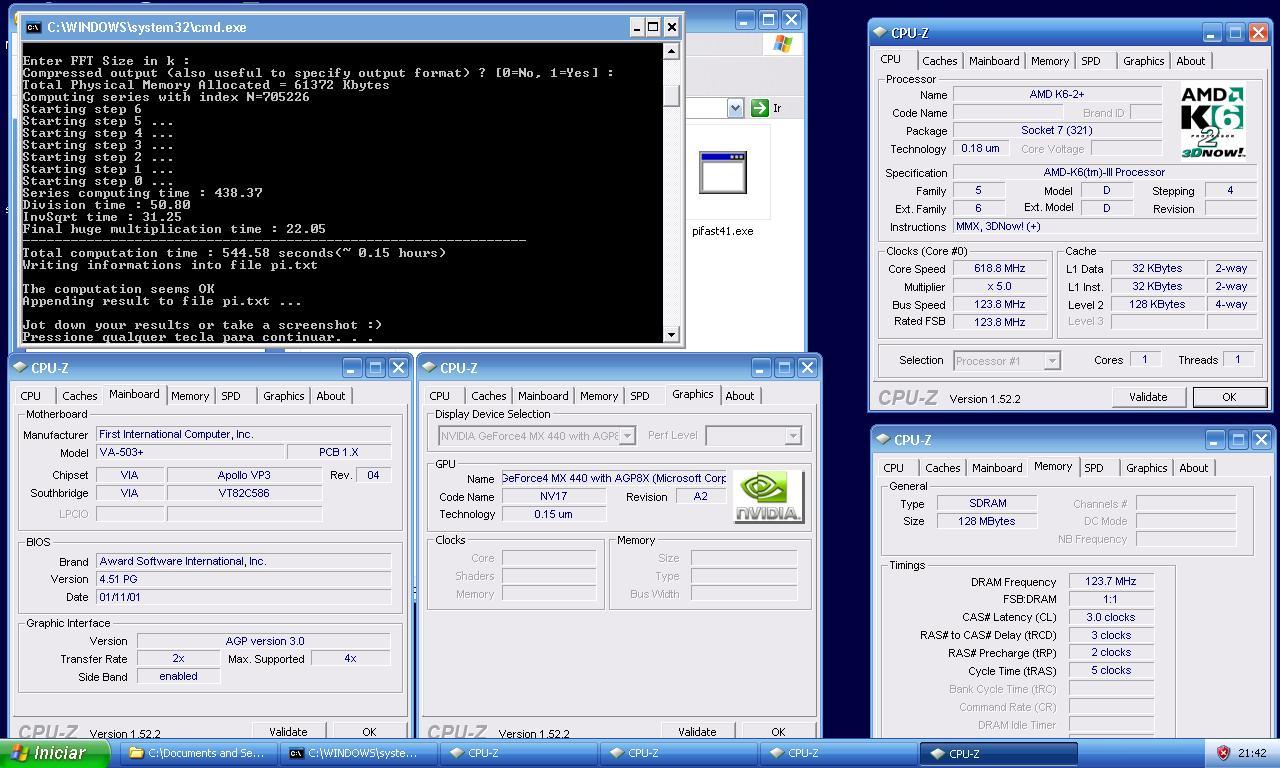Select Memory tab in CPU window
Screen dimensions: 1280x768
(1049, 61)
